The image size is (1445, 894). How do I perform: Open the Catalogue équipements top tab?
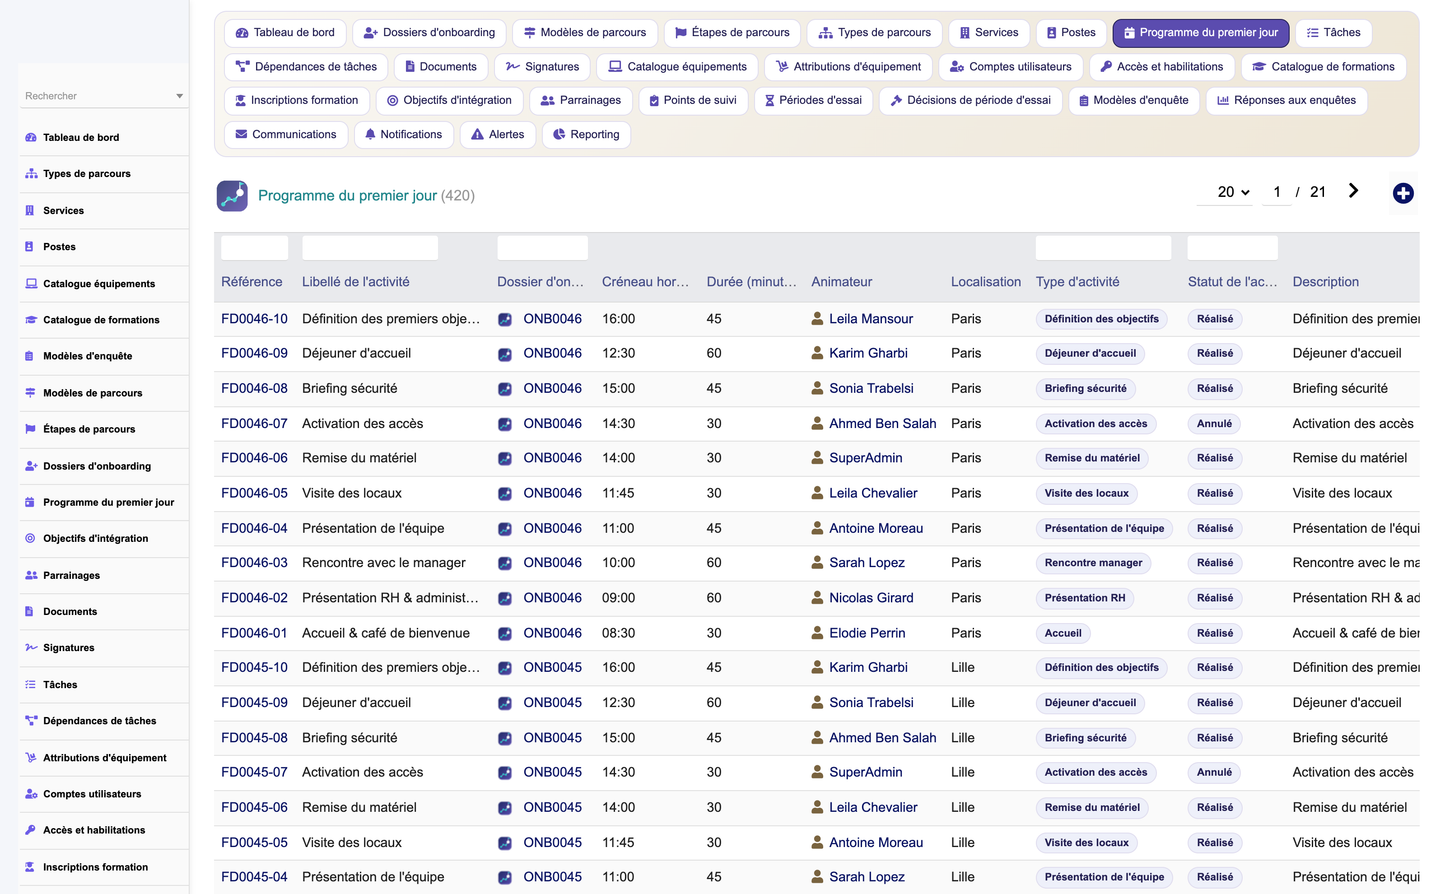click(x=677, y=67)
